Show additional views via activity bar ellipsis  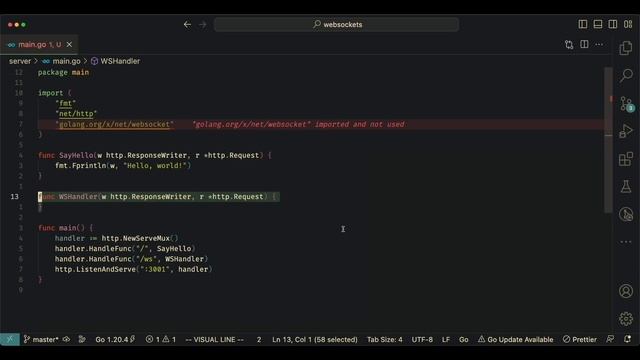[x=626, y=242]
